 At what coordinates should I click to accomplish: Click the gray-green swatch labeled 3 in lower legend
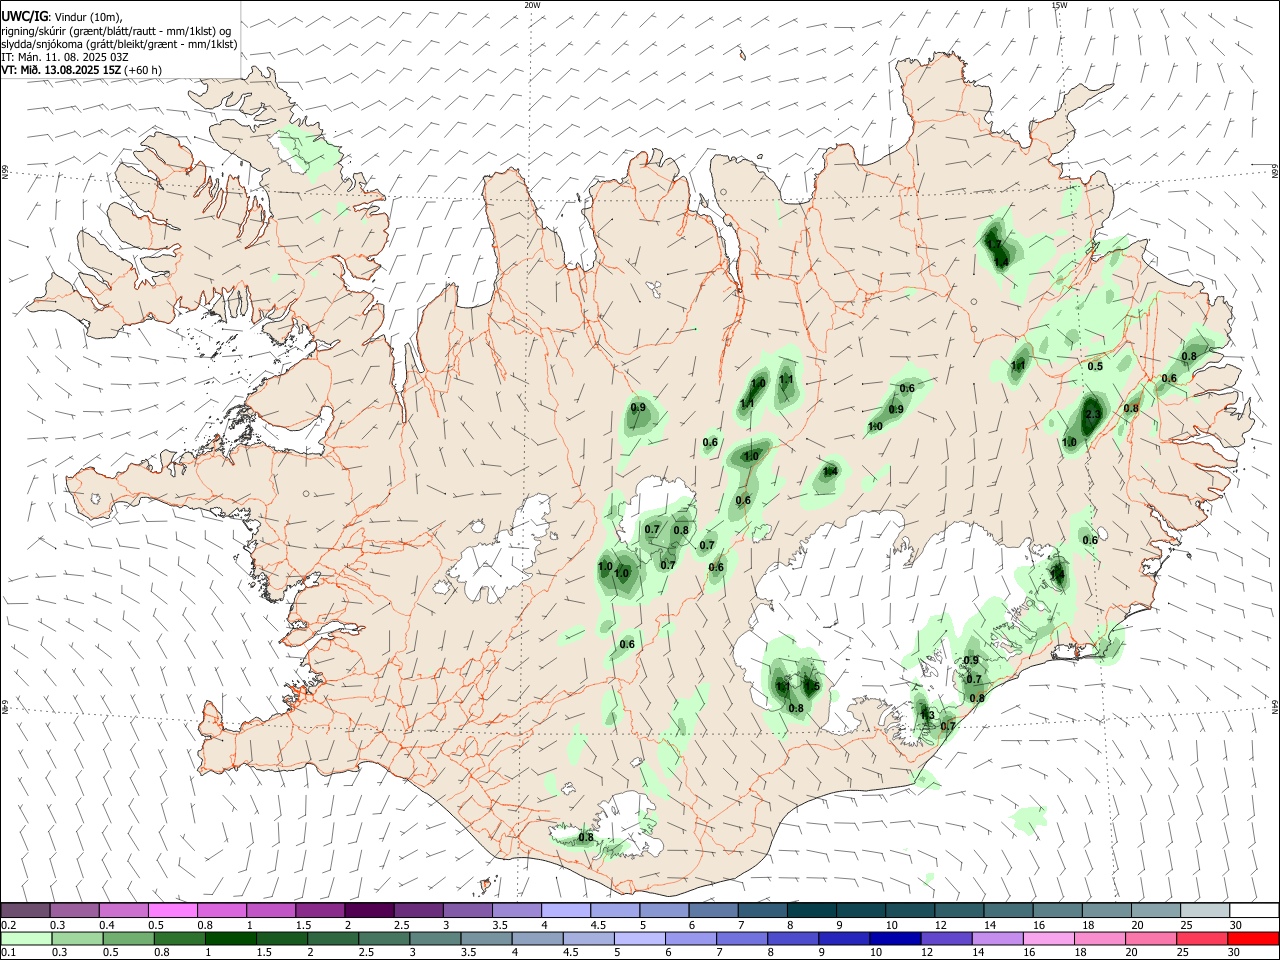pyautogui.click(x=435, y=939)
